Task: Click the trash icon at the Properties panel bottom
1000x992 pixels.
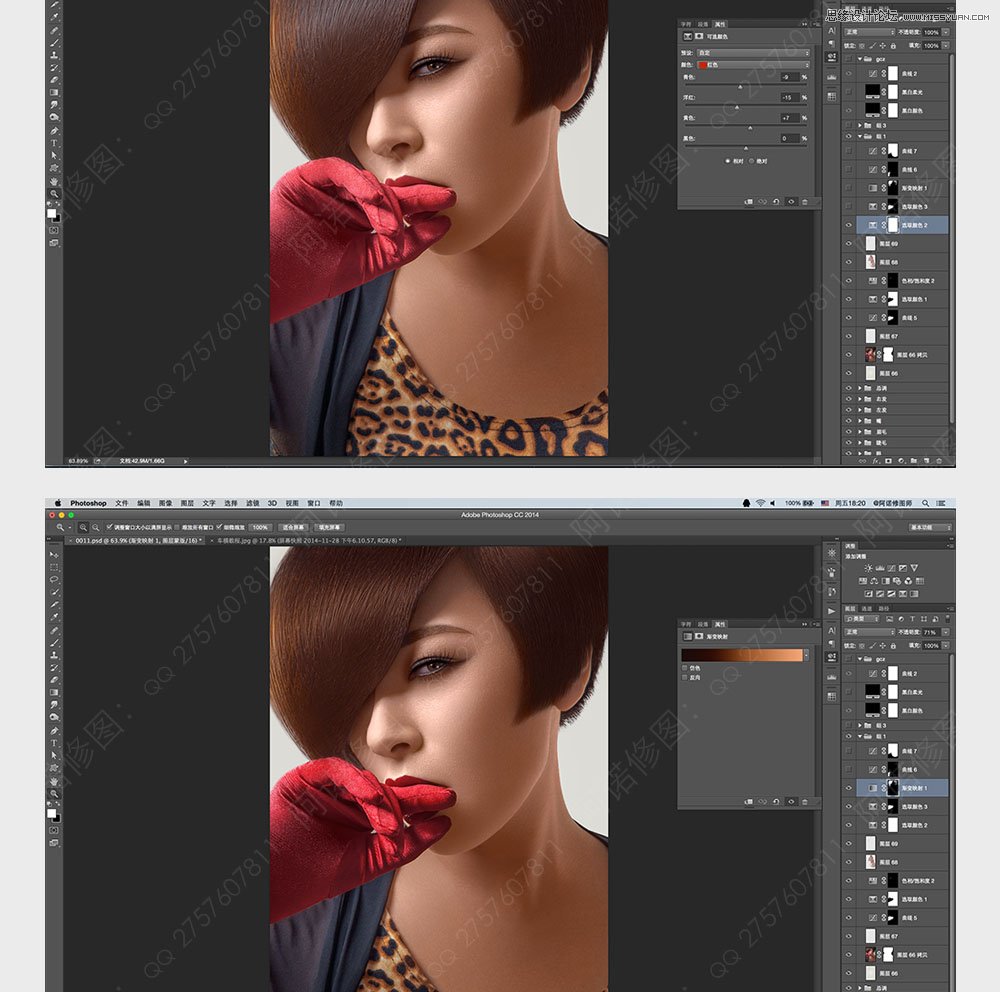Action: (x=805, y=801)
